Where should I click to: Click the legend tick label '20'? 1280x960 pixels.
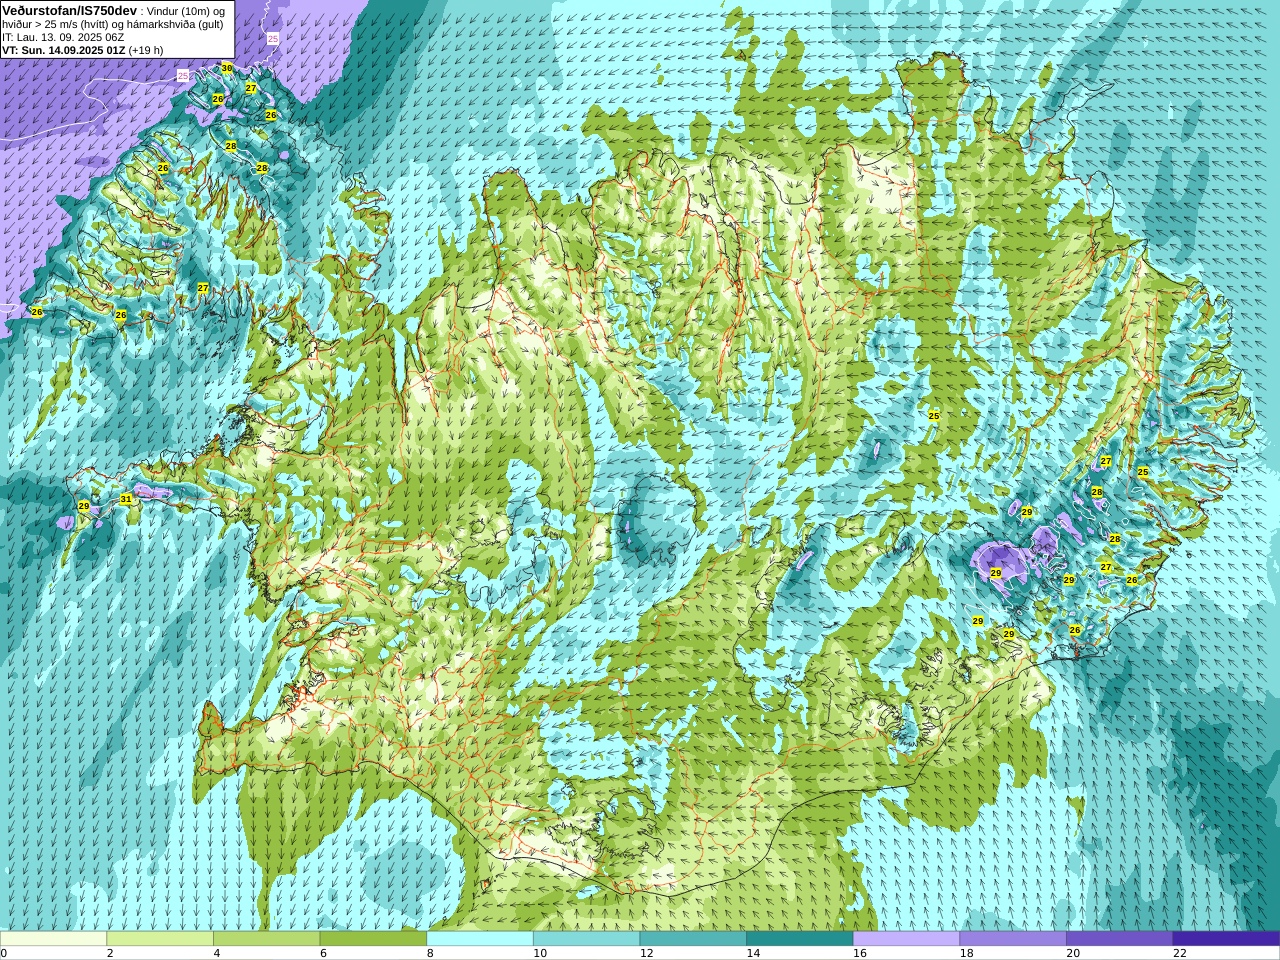(x=1073, y=953)
